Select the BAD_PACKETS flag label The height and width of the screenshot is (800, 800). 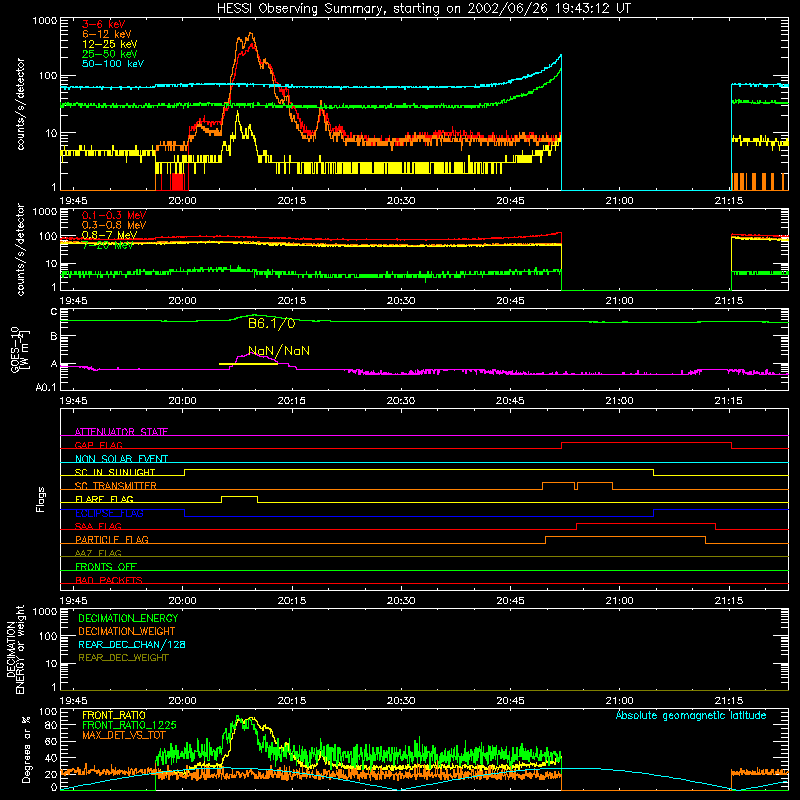pyautogui.click(x=109, y=580)
